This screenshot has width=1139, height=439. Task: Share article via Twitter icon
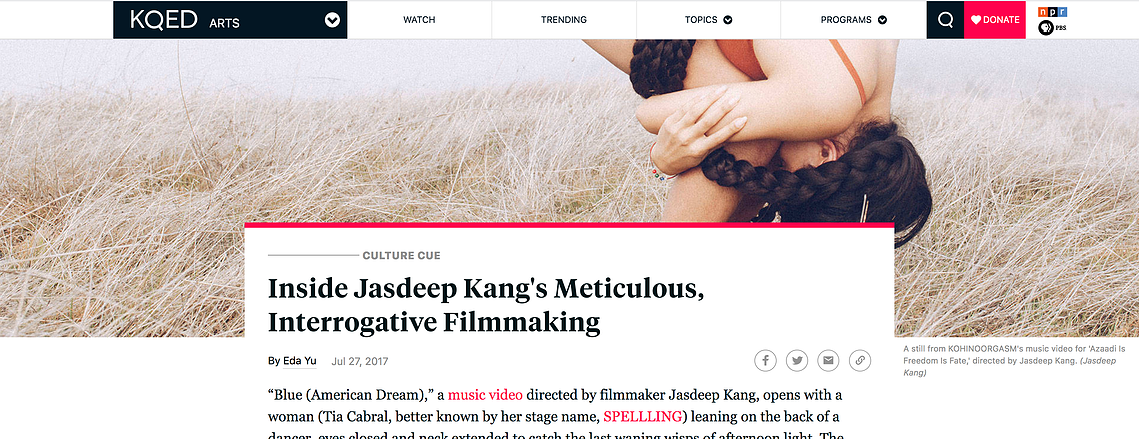coord(797,361)
